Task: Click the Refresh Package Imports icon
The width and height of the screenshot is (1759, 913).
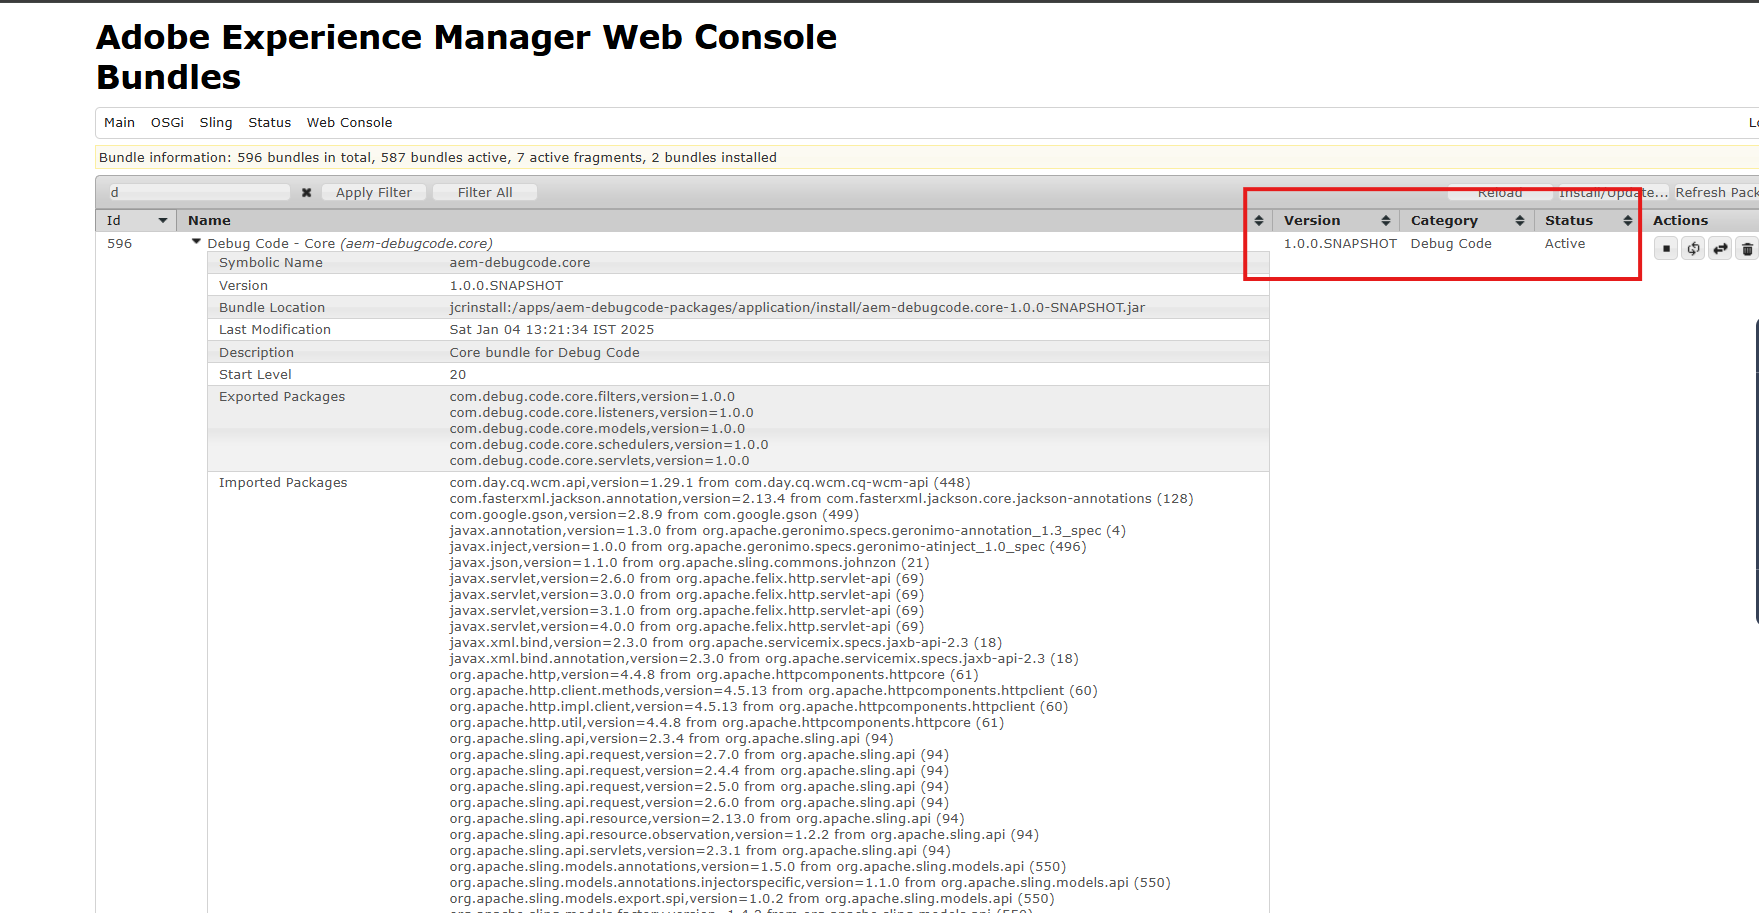Action: pos(1693,249)
